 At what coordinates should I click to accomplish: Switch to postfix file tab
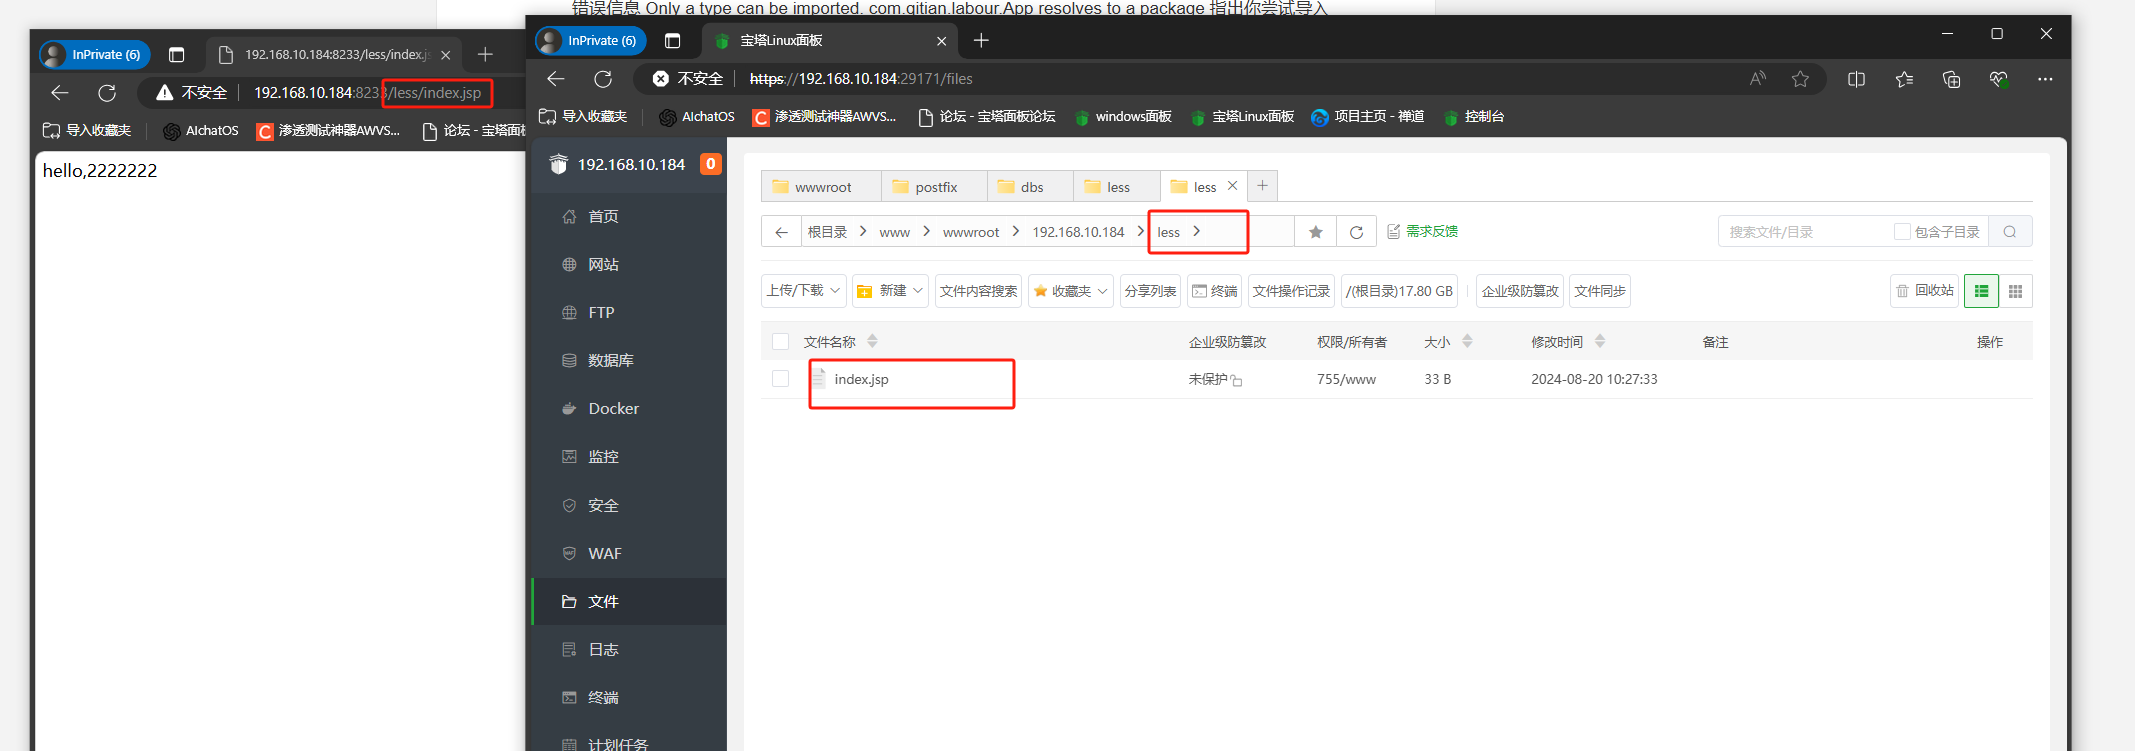pyautogui.click(x=934, y=187)
